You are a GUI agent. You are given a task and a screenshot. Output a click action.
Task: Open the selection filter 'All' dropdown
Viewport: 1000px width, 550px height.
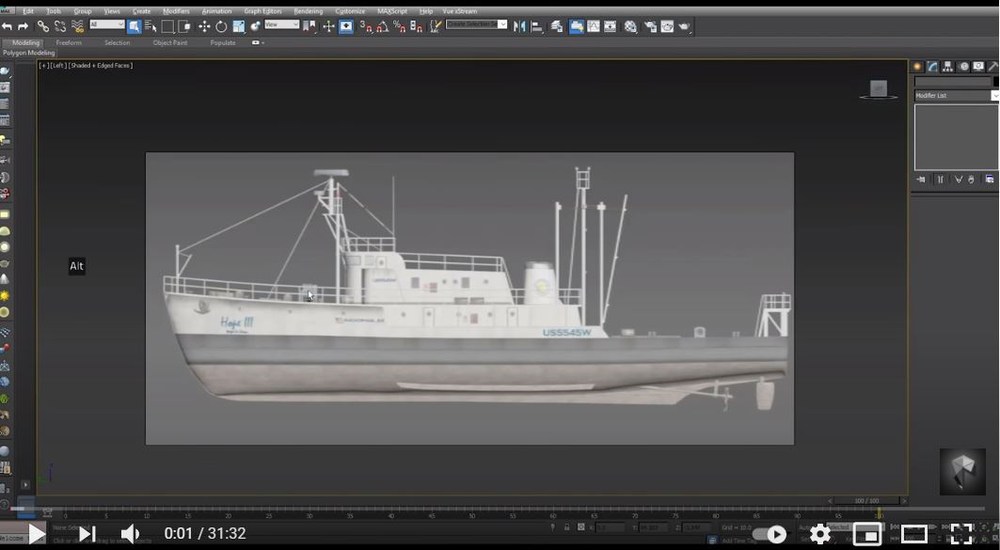(x=107, y=24)
